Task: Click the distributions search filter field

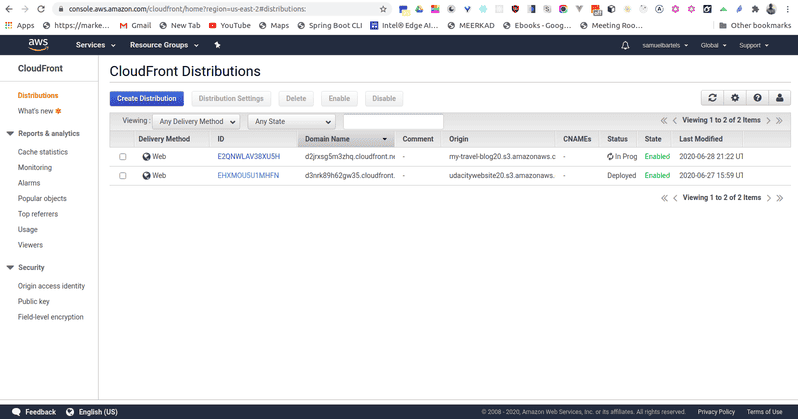Action: pyautogui.click(x=393, y=122)
